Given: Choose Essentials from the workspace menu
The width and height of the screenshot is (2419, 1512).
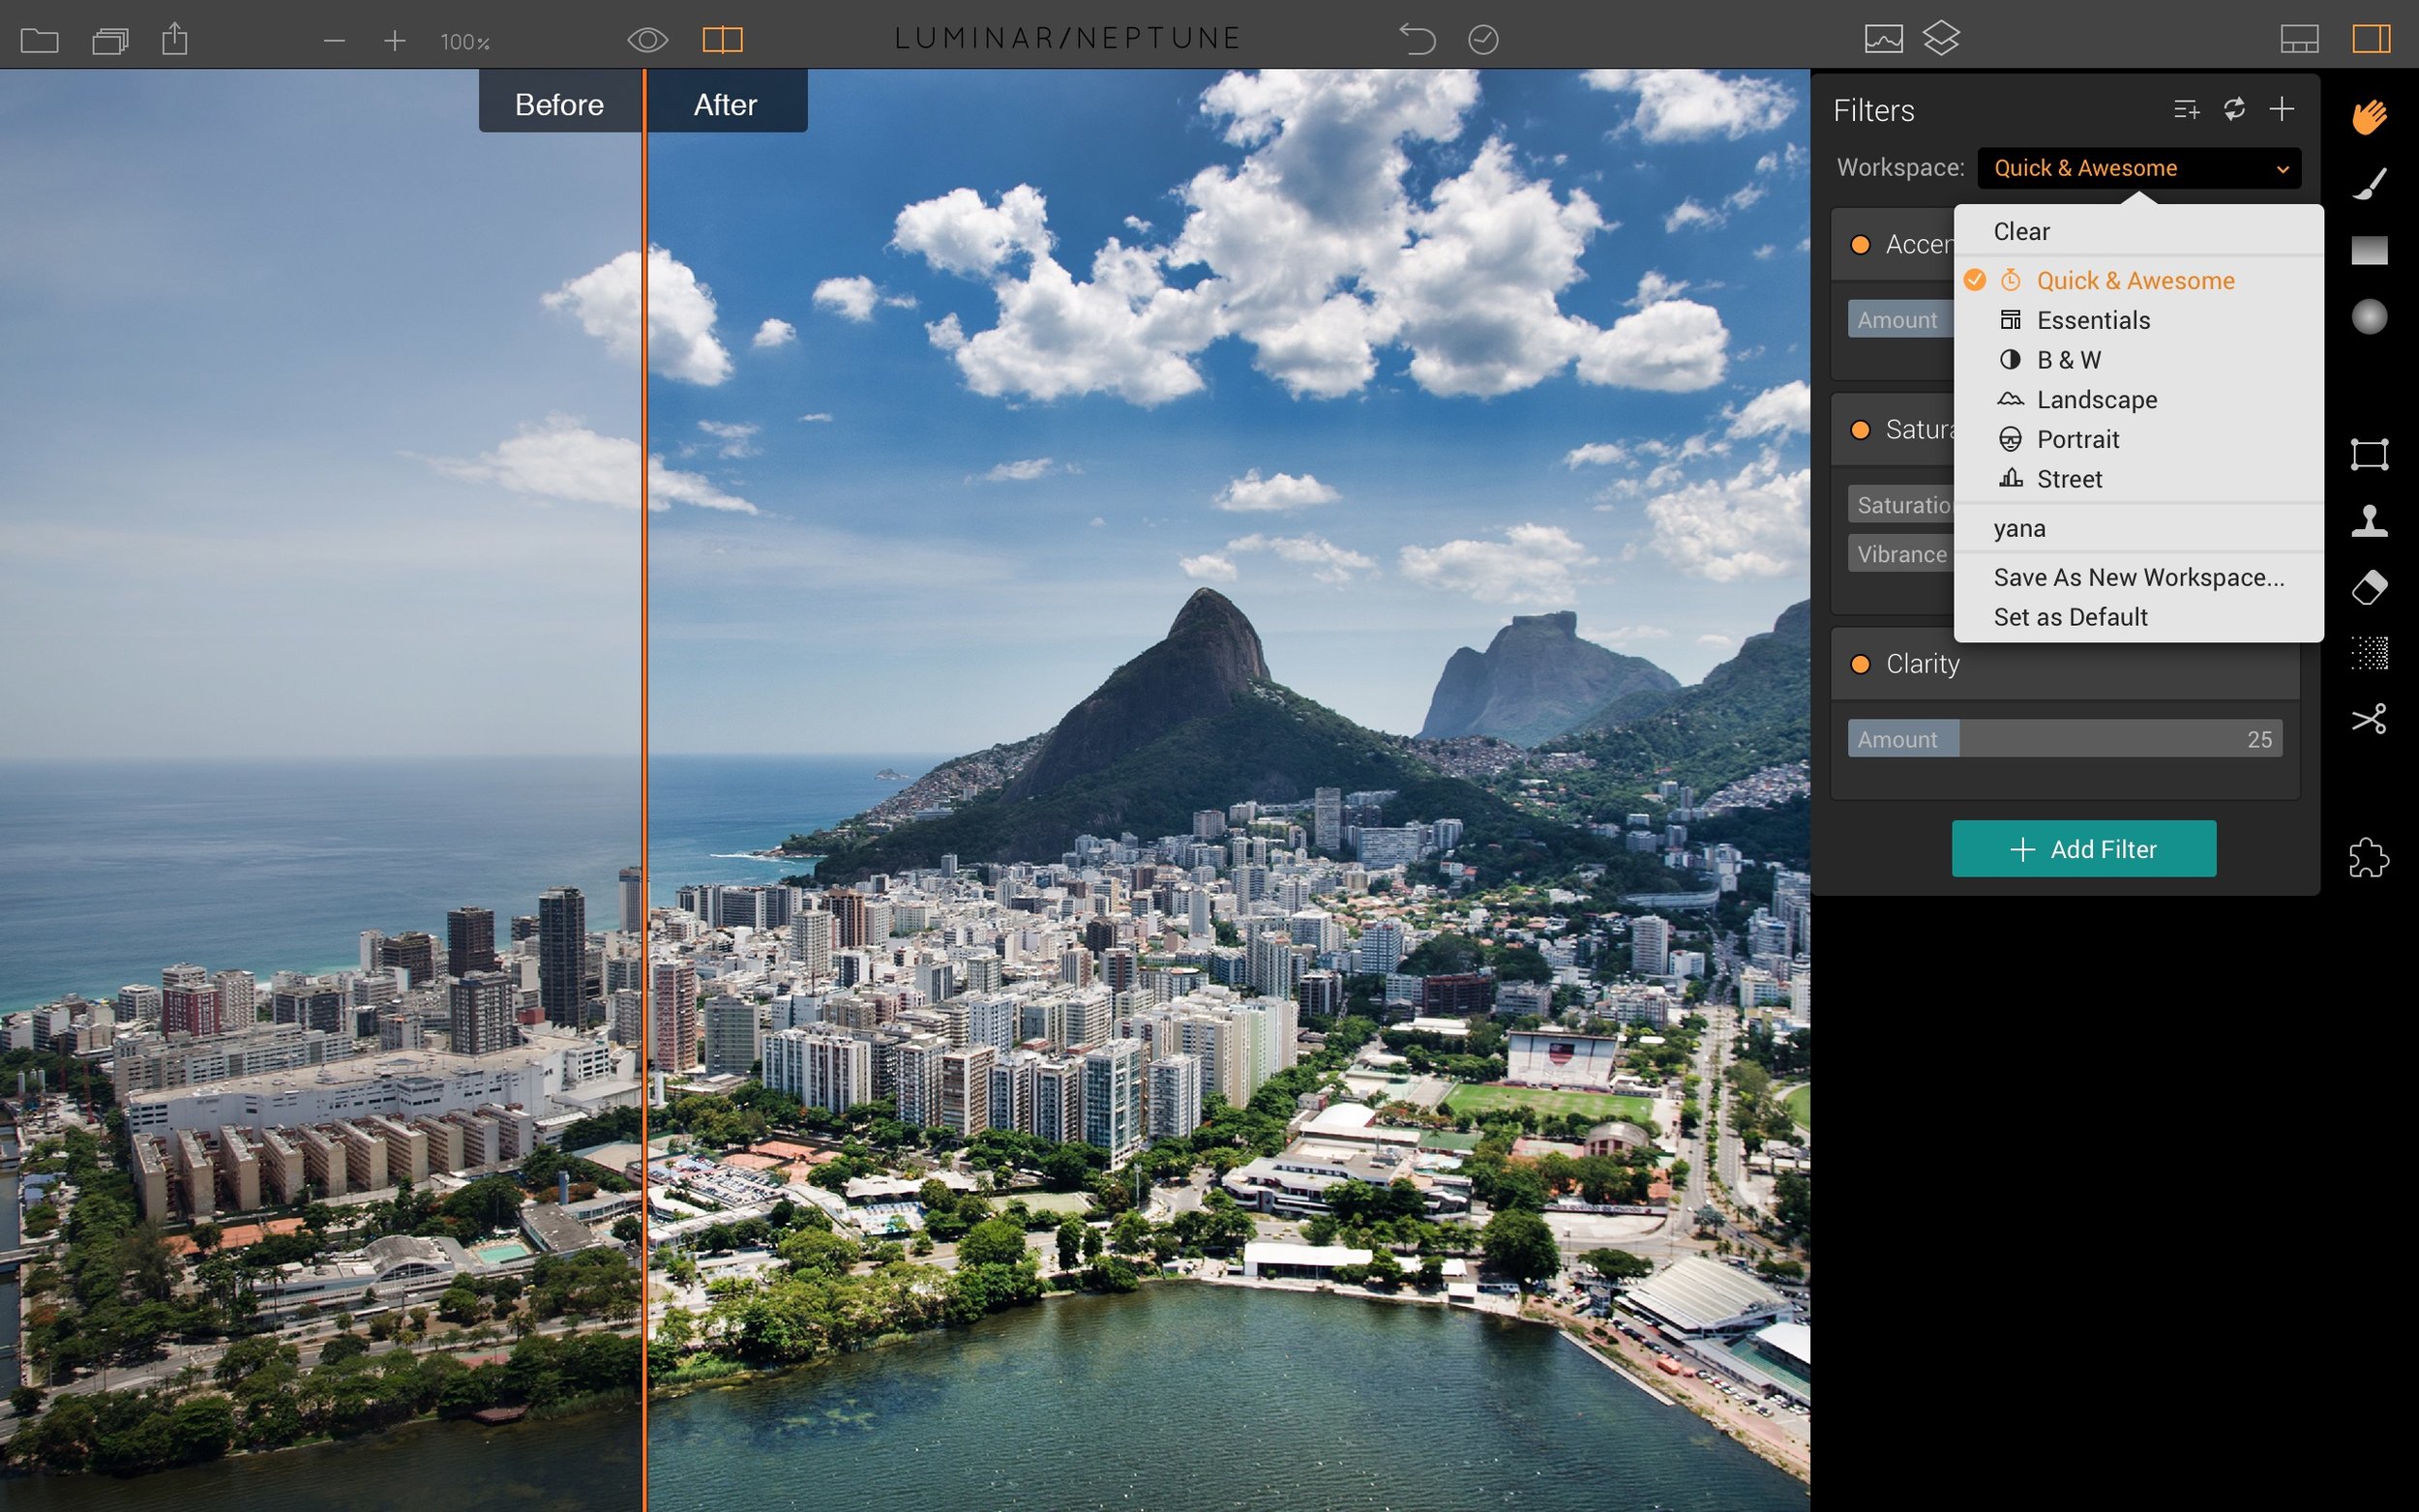Looking at the screenshot, I should tap(2093, 320).
